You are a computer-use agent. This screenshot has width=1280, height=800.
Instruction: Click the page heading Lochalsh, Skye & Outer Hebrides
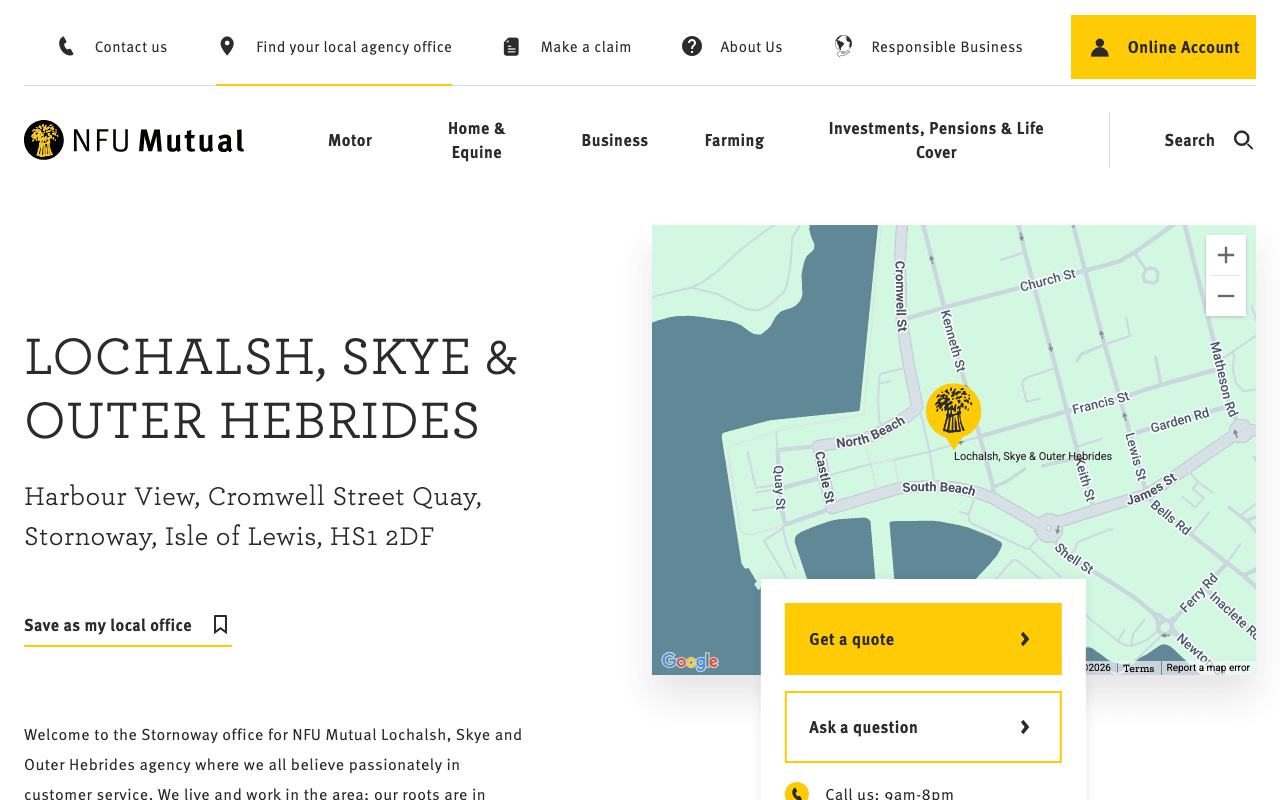(271, 387)
